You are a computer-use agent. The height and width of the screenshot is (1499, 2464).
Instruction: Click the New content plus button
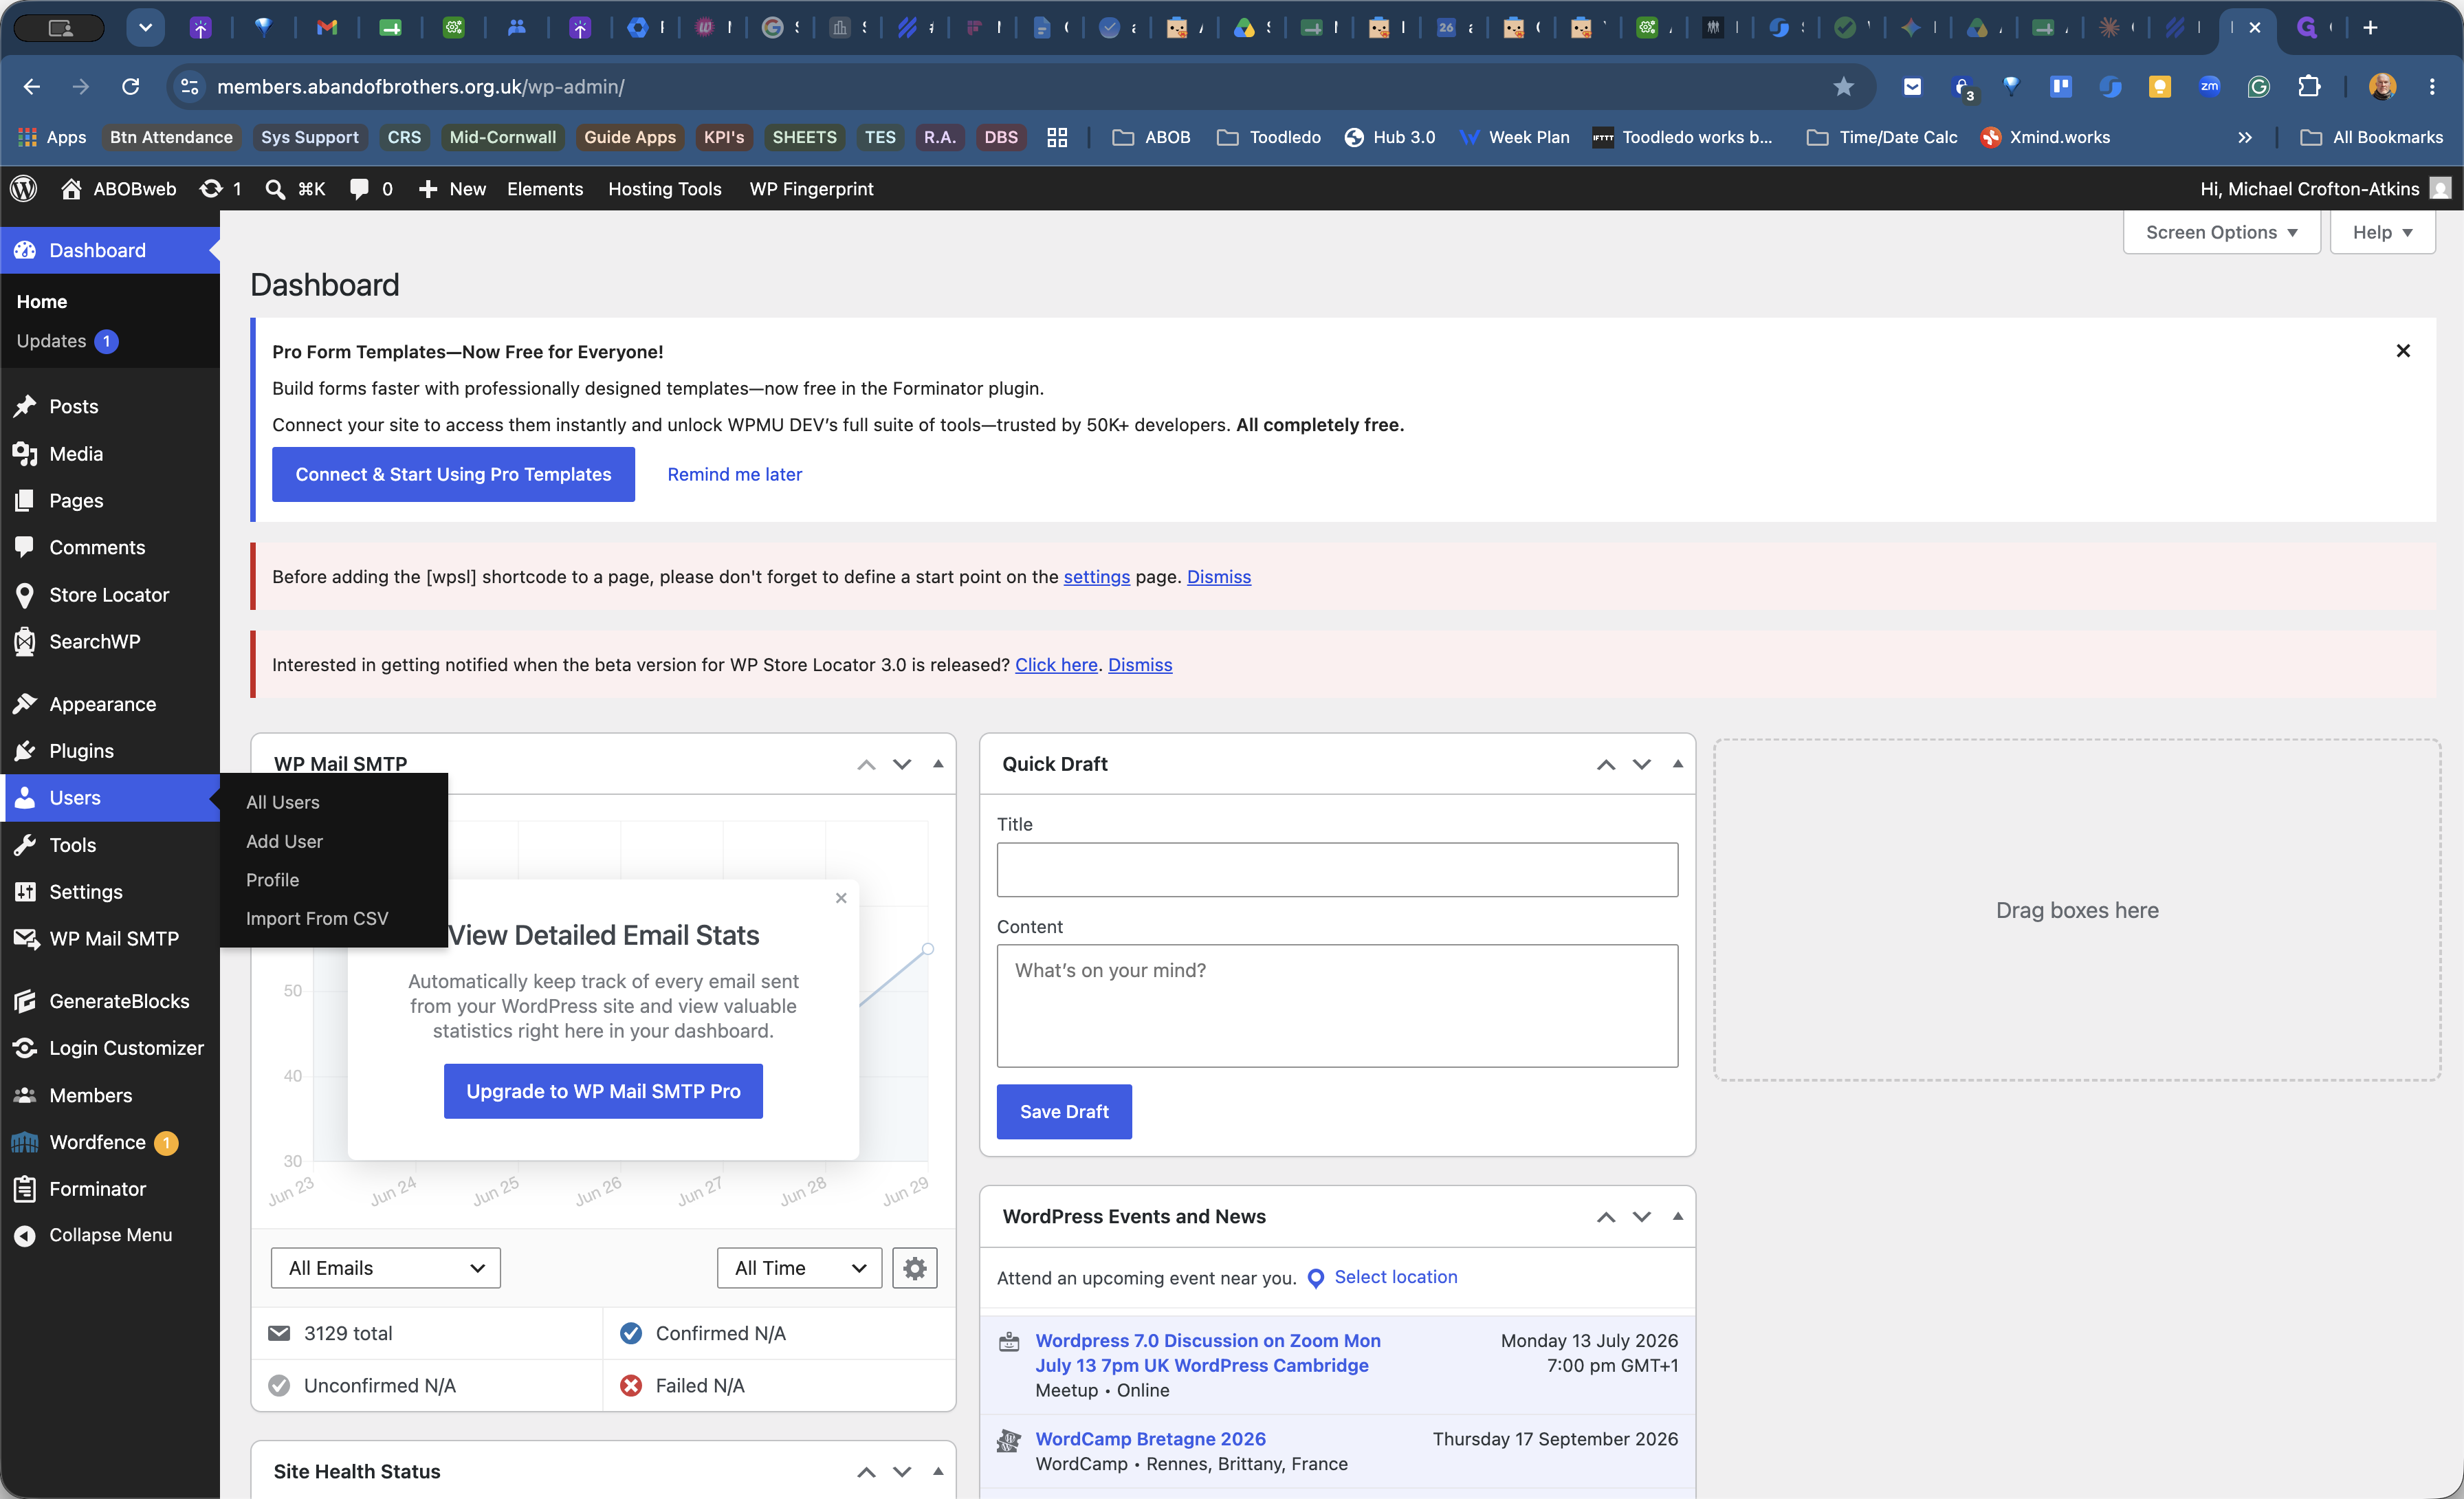pos(452,189)
